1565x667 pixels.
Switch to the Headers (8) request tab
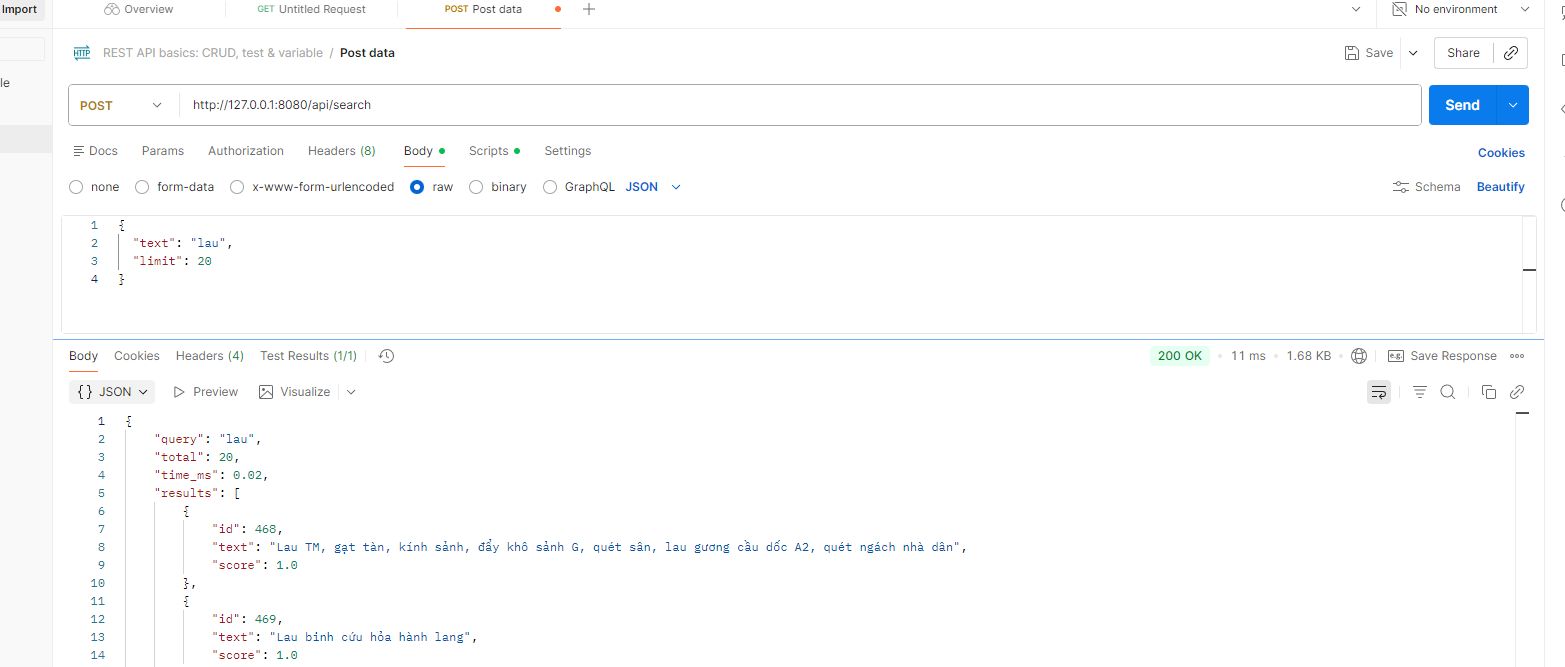[341, 150]
